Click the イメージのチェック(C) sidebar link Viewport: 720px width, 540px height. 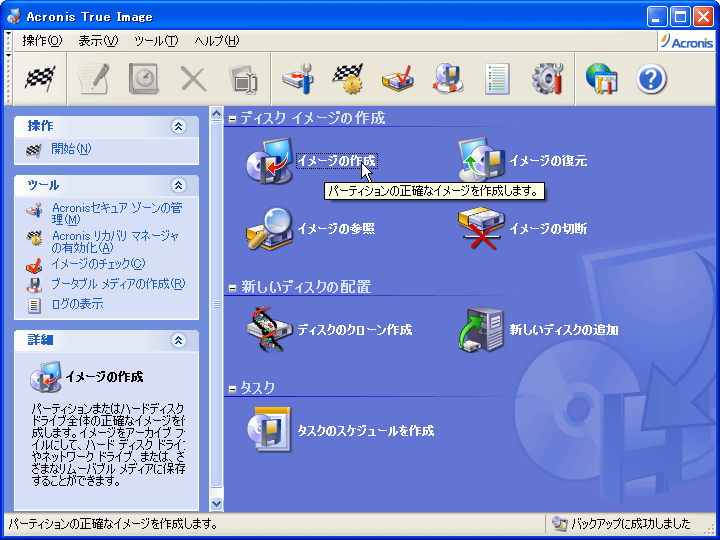click(98, 264)
